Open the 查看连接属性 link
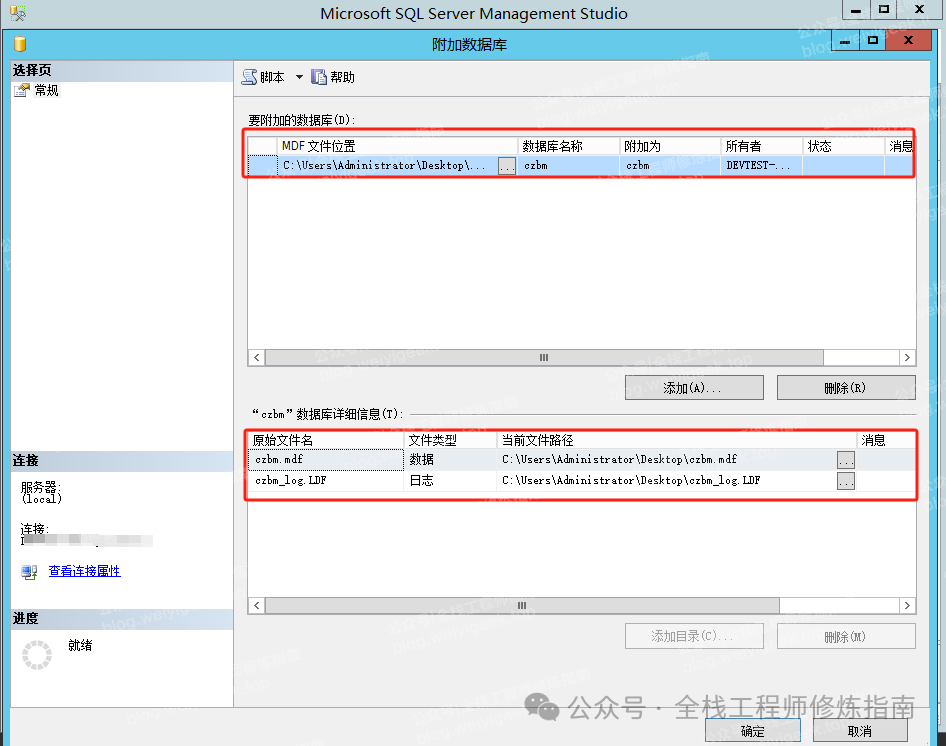 pyautogui.click(x=85, y=571)
